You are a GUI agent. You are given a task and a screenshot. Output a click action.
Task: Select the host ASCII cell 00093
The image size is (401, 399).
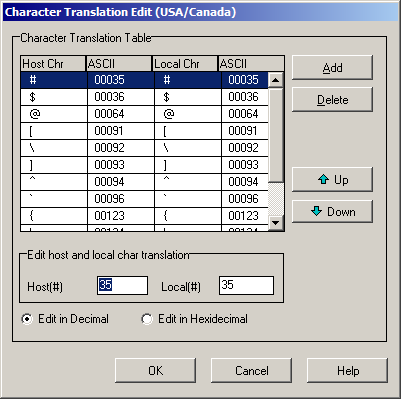tap(121, 165)
